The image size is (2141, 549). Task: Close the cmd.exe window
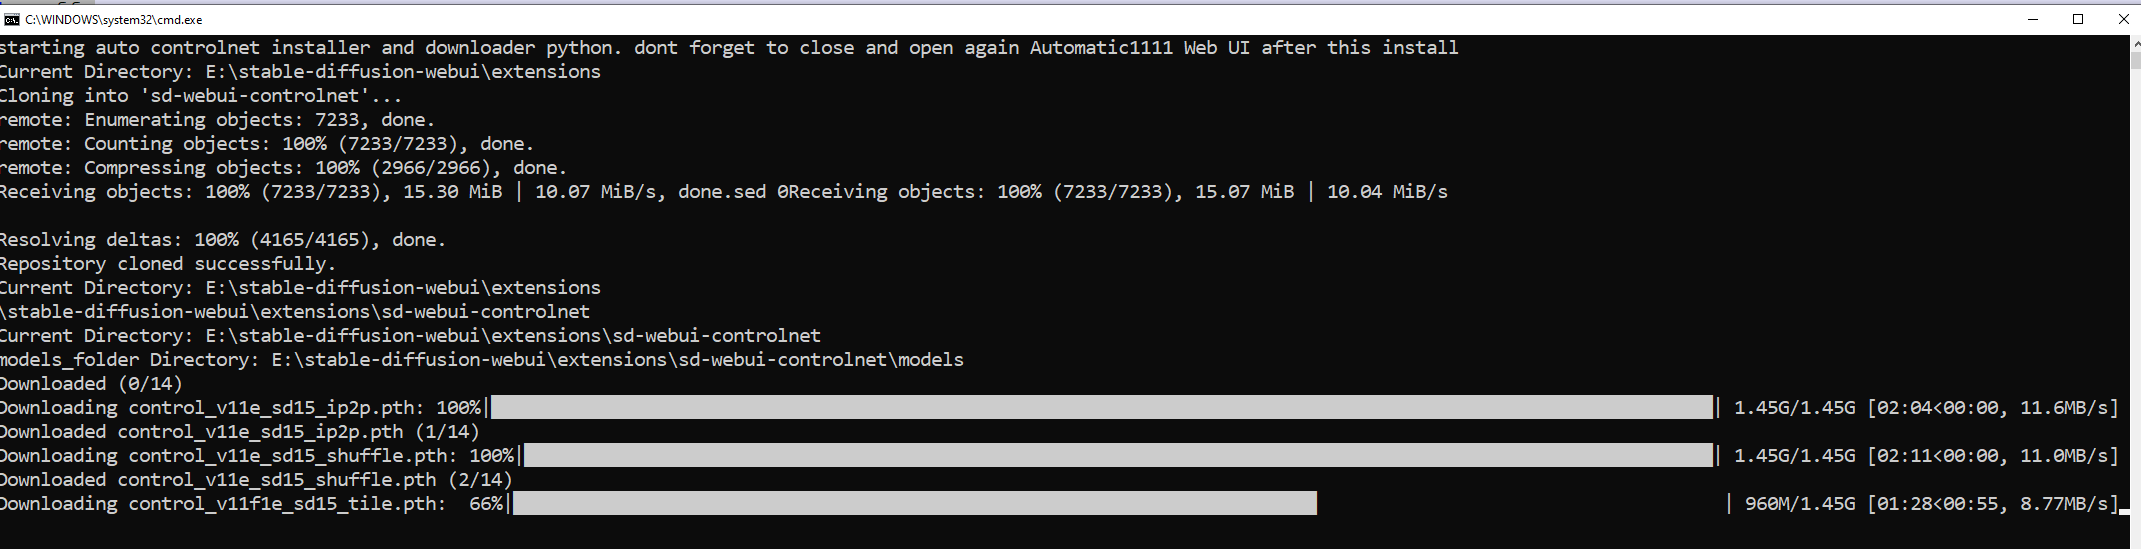coord(2124,19)
